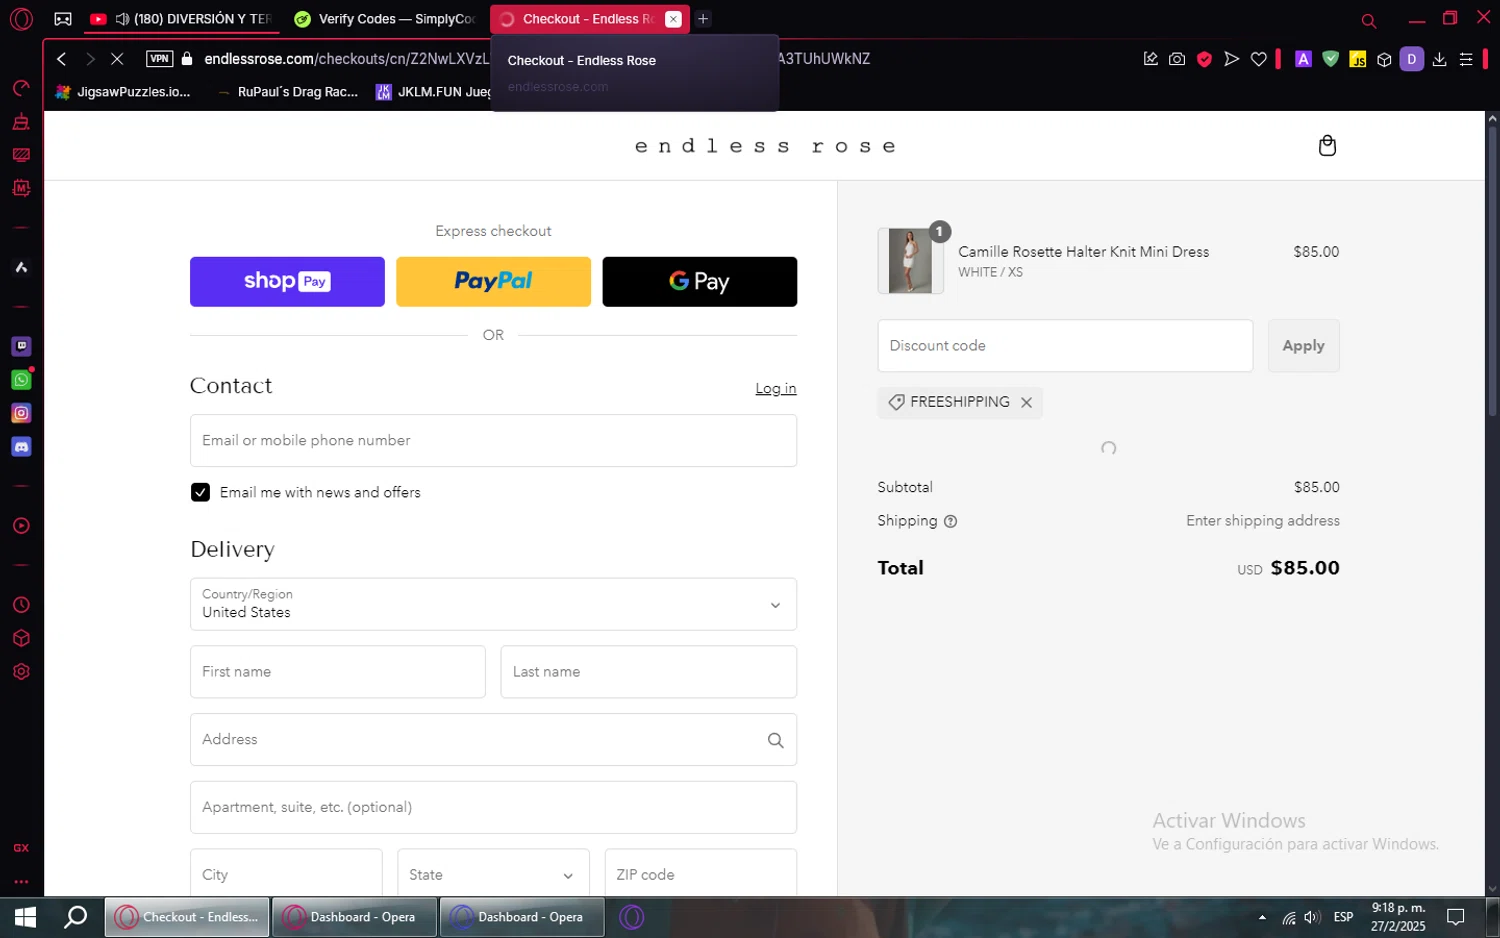Open JigsawPuzzles.io bookmark

(x=123, y=92)
